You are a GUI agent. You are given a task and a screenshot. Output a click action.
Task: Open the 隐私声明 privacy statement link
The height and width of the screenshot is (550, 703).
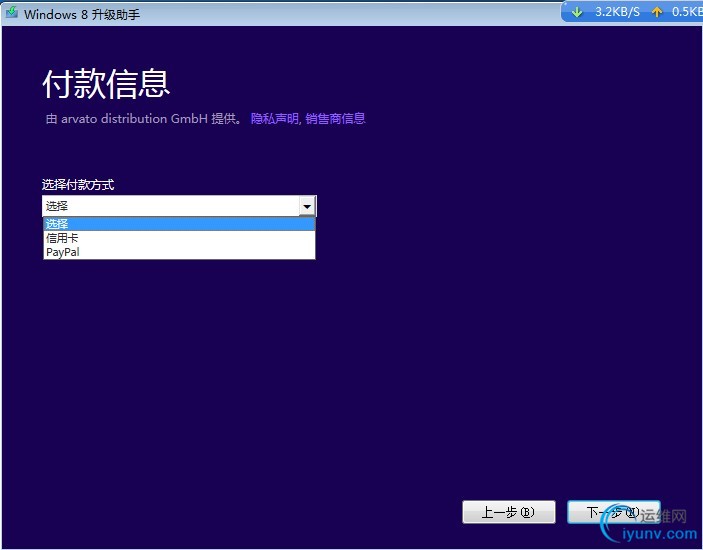(274, 118)
